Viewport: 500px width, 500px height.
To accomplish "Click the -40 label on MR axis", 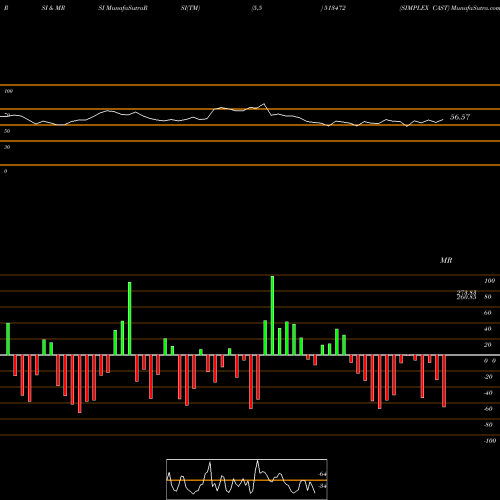I will pyautogui.click(x=488, y=393).
